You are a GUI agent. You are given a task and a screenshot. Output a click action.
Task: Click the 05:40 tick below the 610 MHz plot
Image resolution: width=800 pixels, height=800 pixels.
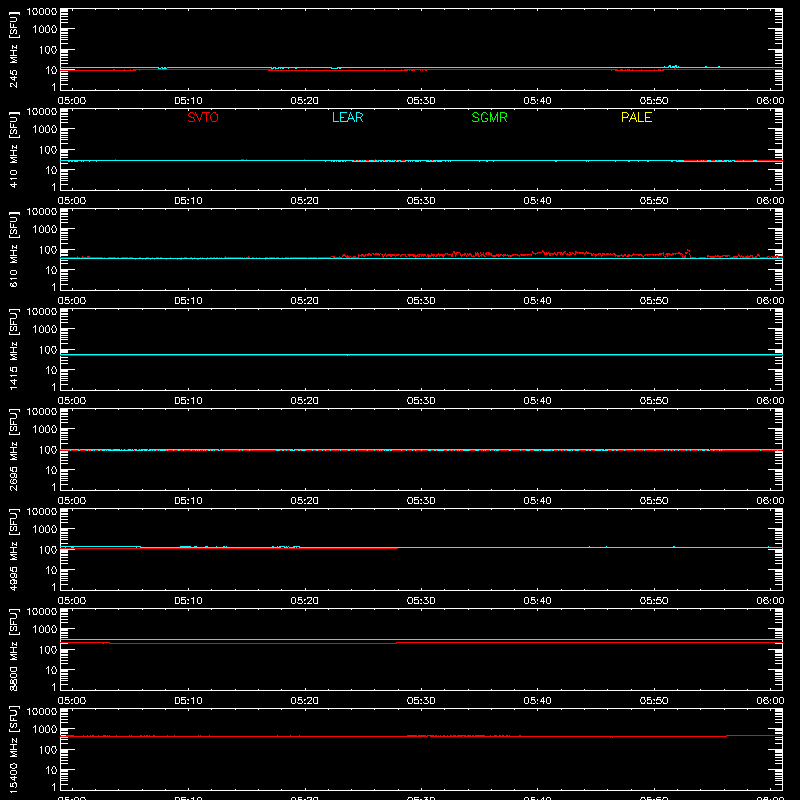(x=537, y=301)
